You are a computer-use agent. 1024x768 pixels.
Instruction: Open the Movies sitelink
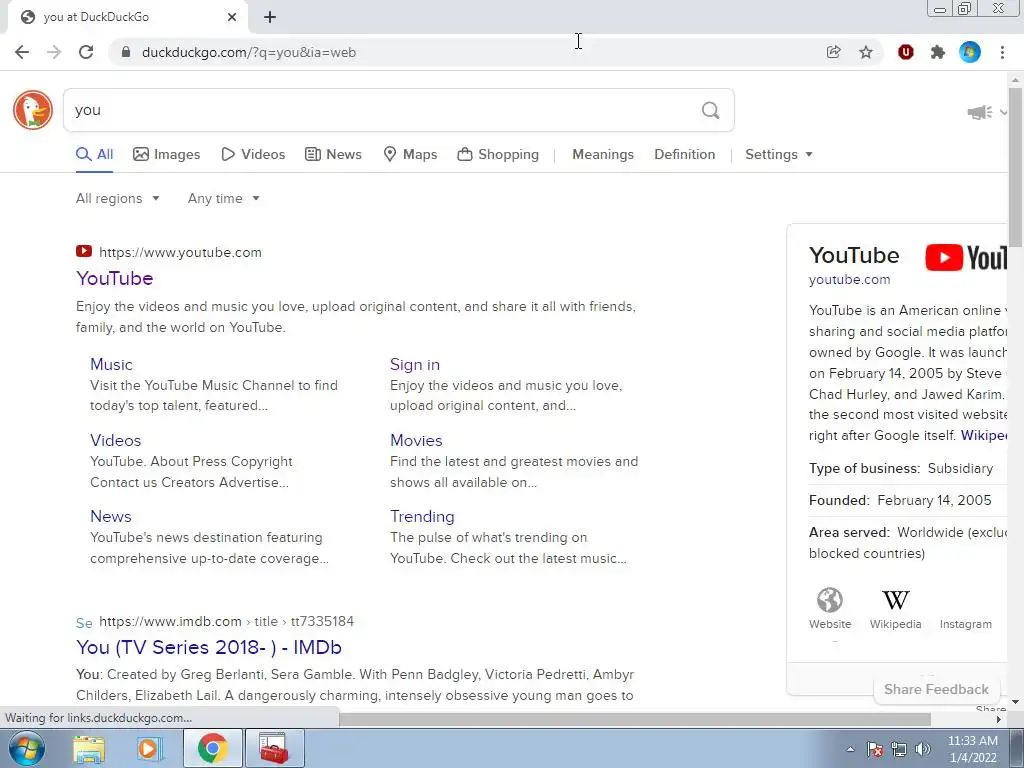416,440
